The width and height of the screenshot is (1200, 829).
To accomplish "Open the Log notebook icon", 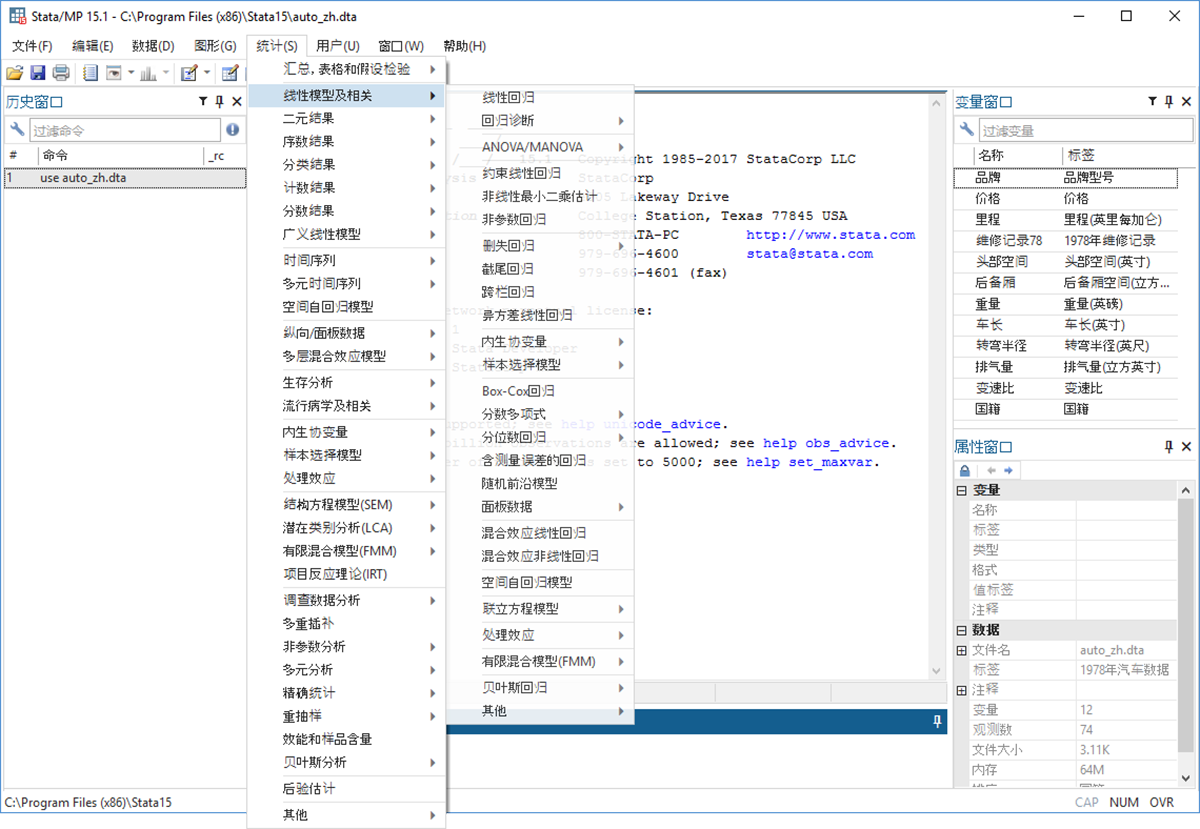I will (91, 73).
